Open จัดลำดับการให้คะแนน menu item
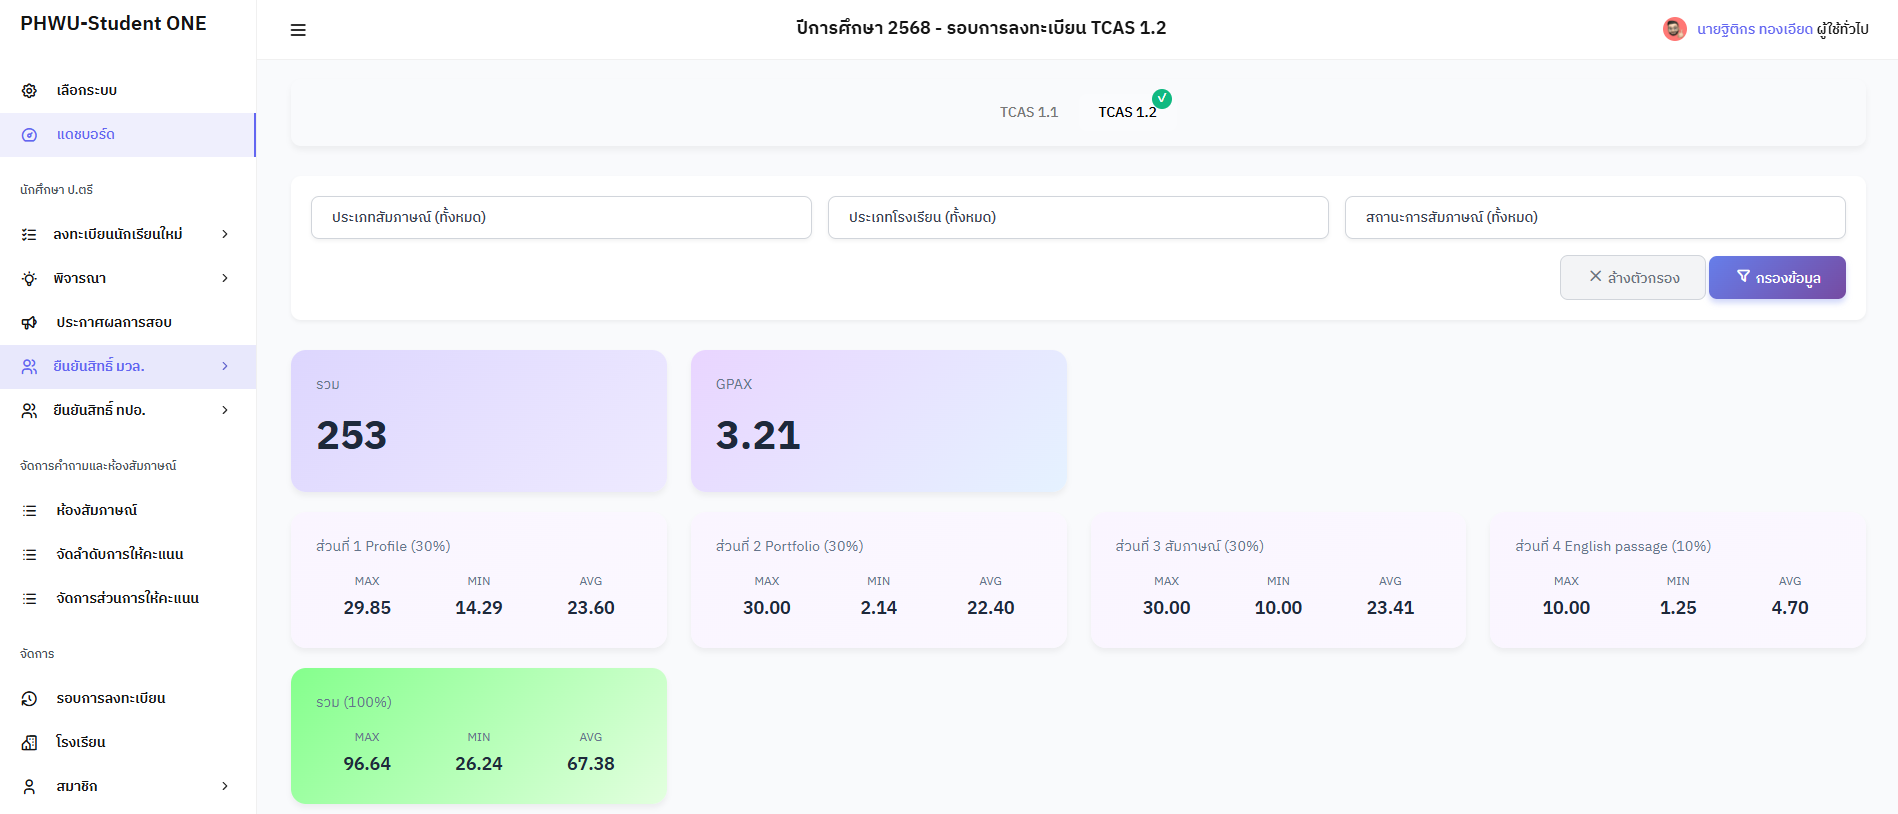Viewport: 1898px width, 814px height. [x=120, y=555]
